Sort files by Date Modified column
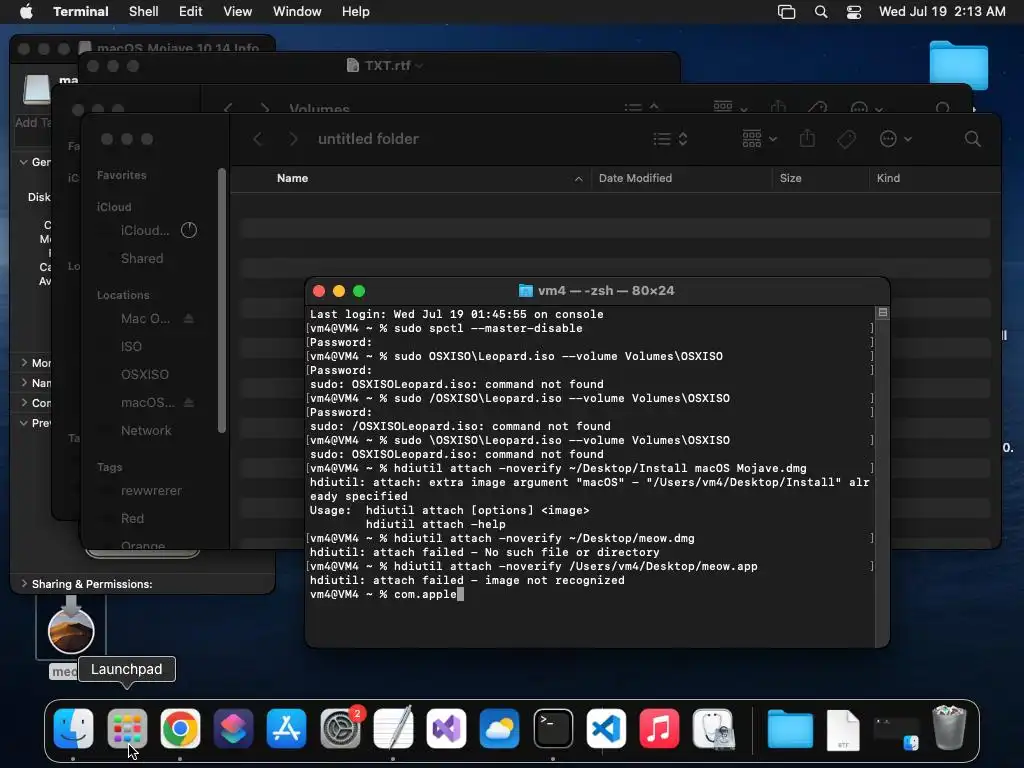The height and width of the screenshot is (768, 1024). [x=681, y=178]
